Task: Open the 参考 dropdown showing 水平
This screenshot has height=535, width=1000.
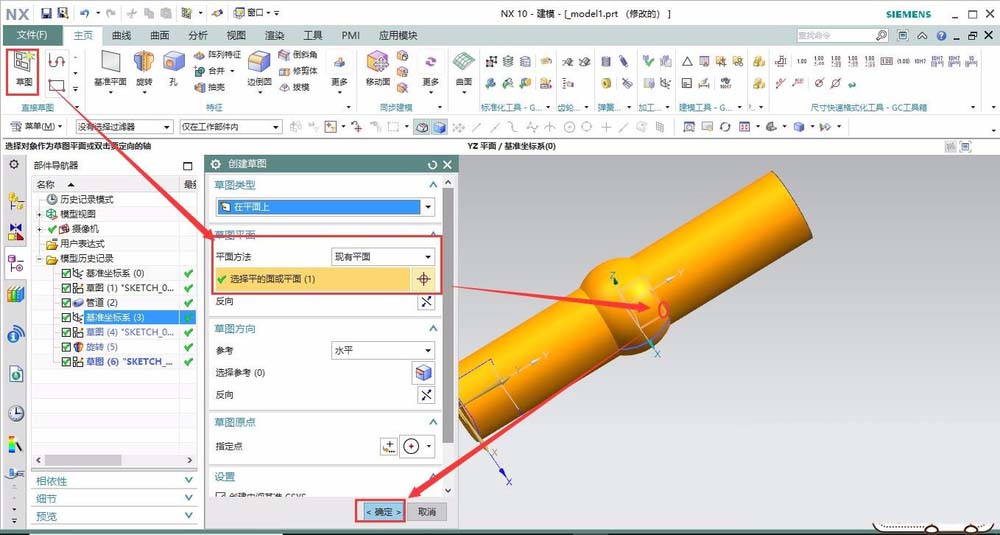Action: (383, 350)
